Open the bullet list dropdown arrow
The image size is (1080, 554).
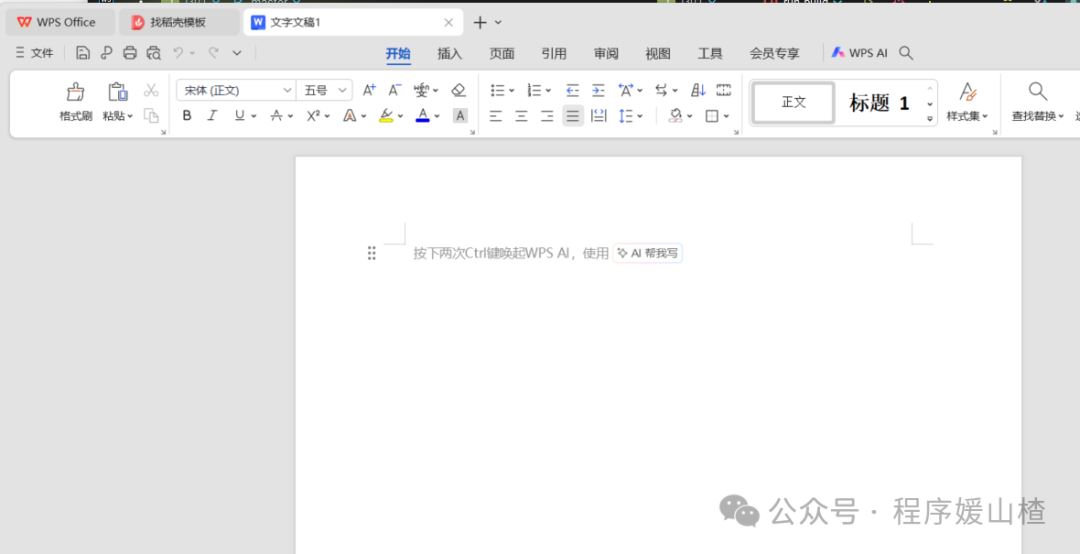(x=512, y=91)
